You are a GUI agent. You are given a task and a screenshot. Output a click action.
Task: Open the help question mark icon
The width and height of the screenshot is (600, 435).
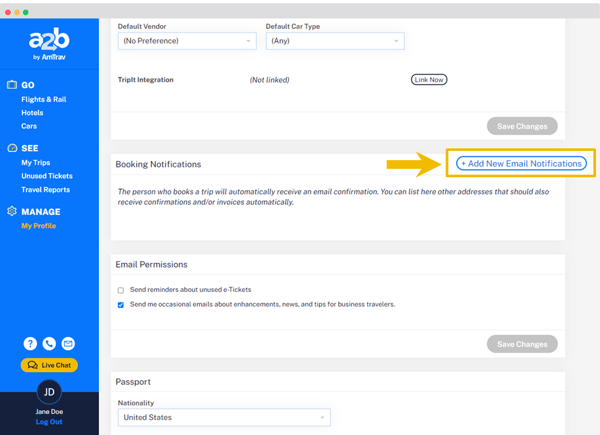(x=30, y=344)
